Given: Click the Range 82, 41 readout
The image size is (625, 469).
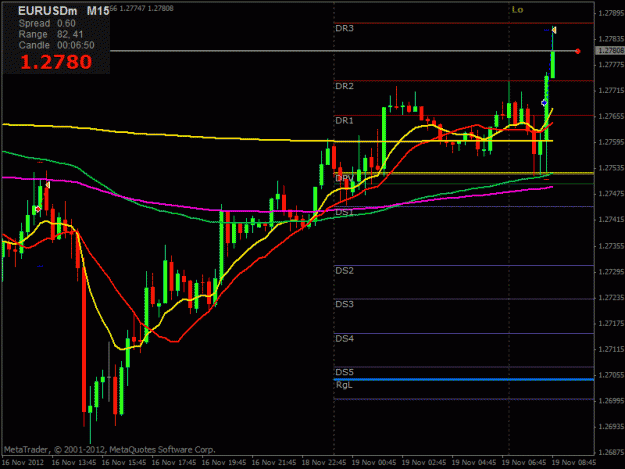Looking at the screenshot, I should pos(51,34).
